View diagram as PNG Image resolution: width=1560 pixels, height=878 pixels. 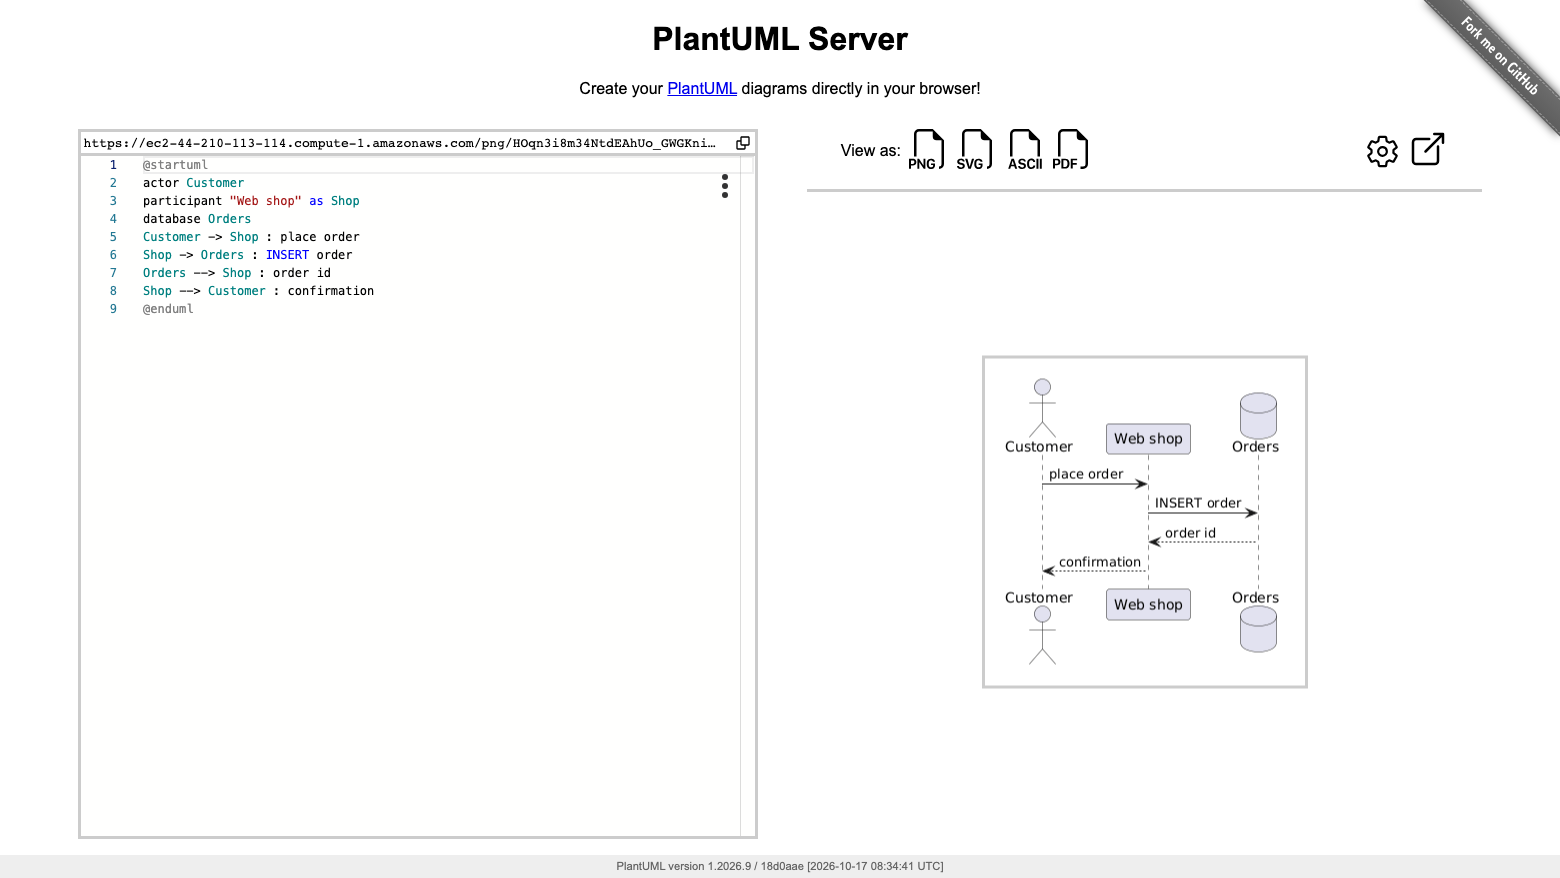click(x=927, y=150)
